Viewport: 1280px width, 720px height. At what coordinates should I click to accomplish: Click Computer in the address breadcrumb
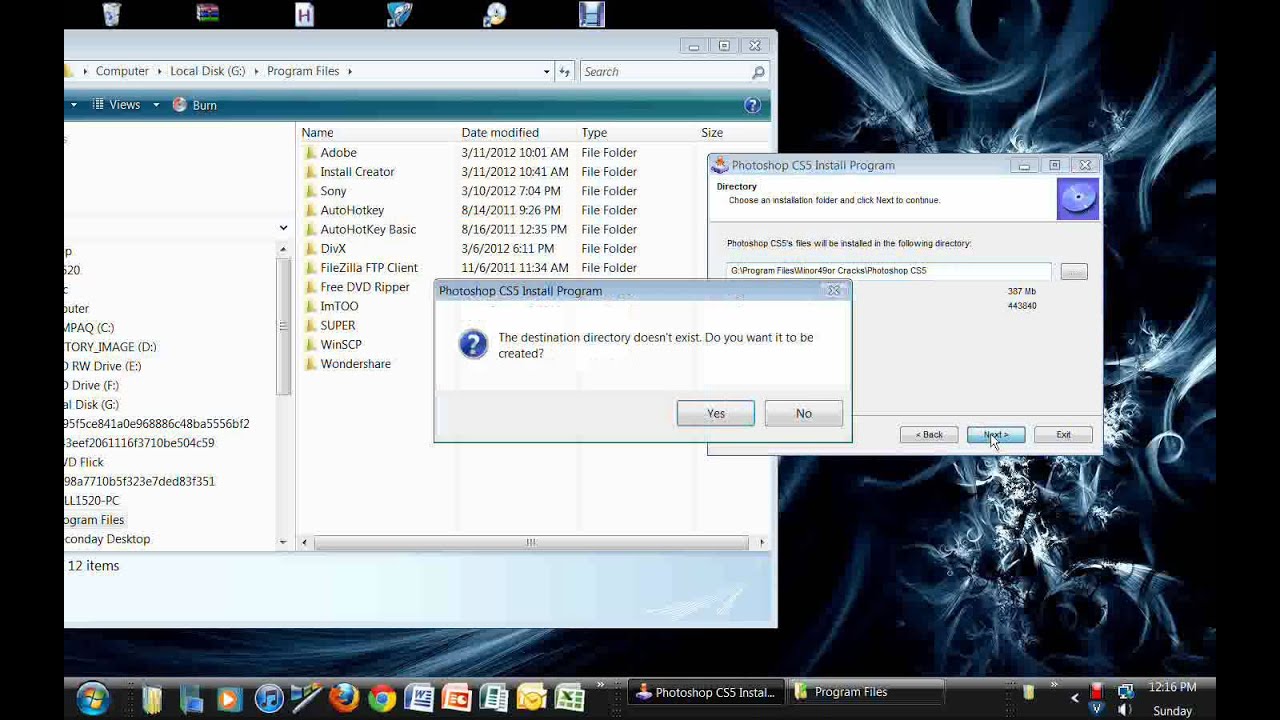(122, 71)
